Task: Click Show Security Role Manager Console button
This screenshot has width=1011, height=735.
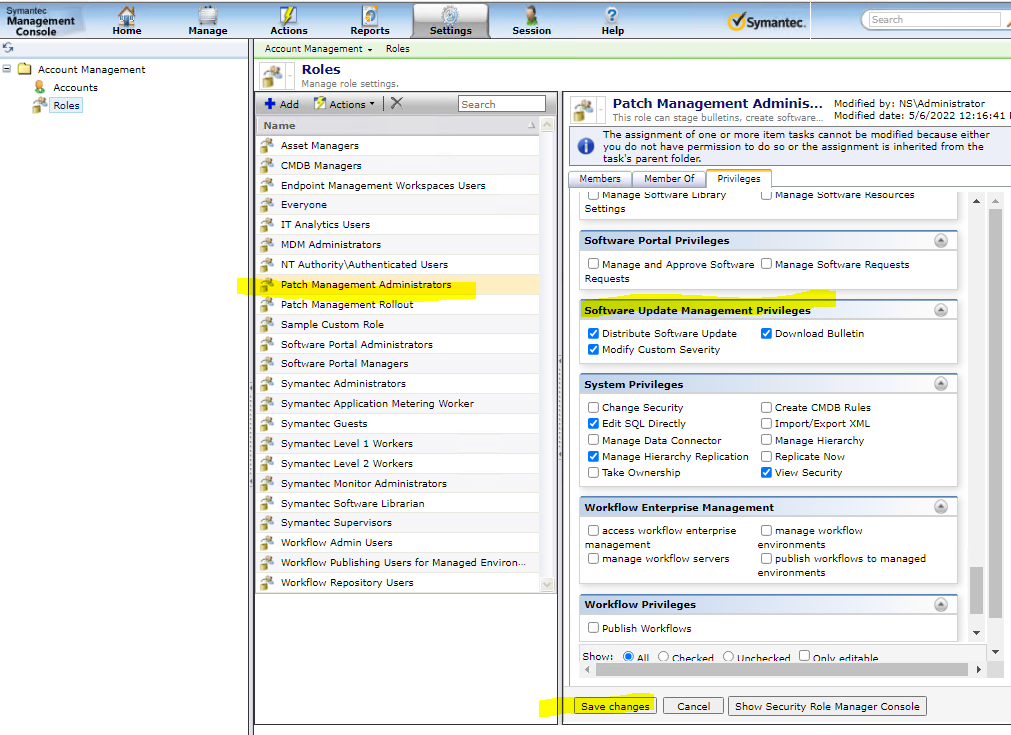Action: tap(827, 706)
